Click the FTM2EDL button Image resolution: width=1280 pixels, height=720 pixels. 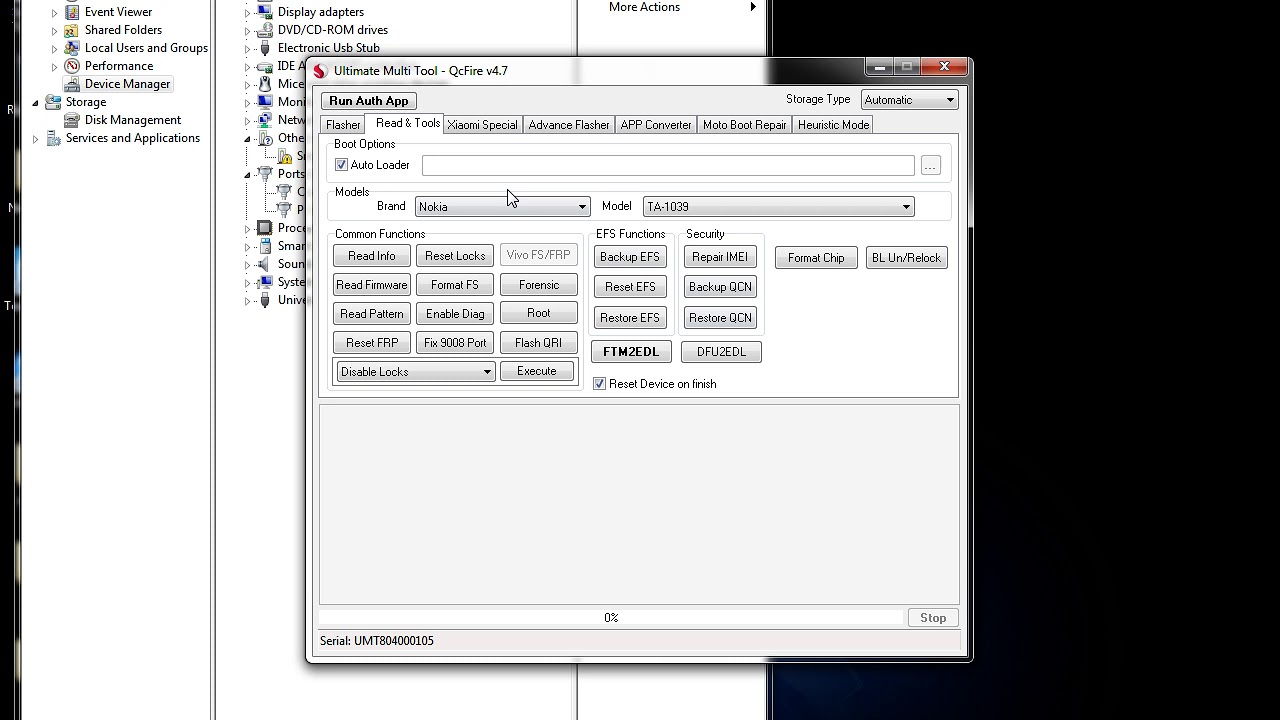[x=631, y=352]
